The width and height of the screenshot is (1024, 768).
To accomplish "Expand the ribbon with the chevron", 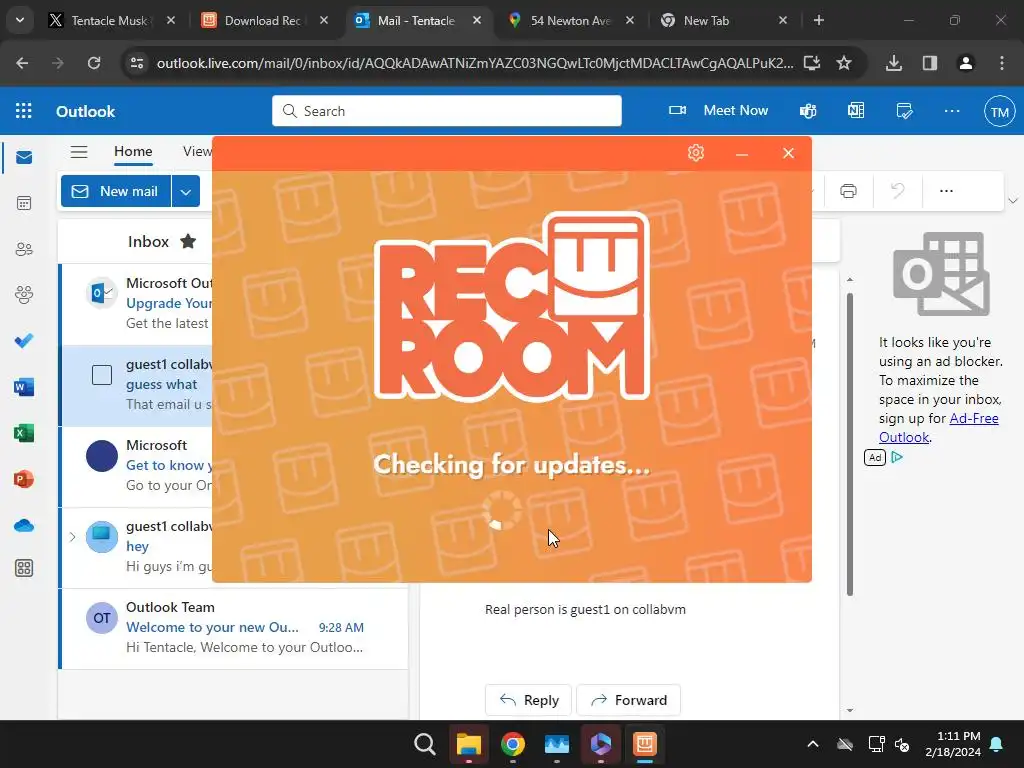I will (x=1012, y=200).
